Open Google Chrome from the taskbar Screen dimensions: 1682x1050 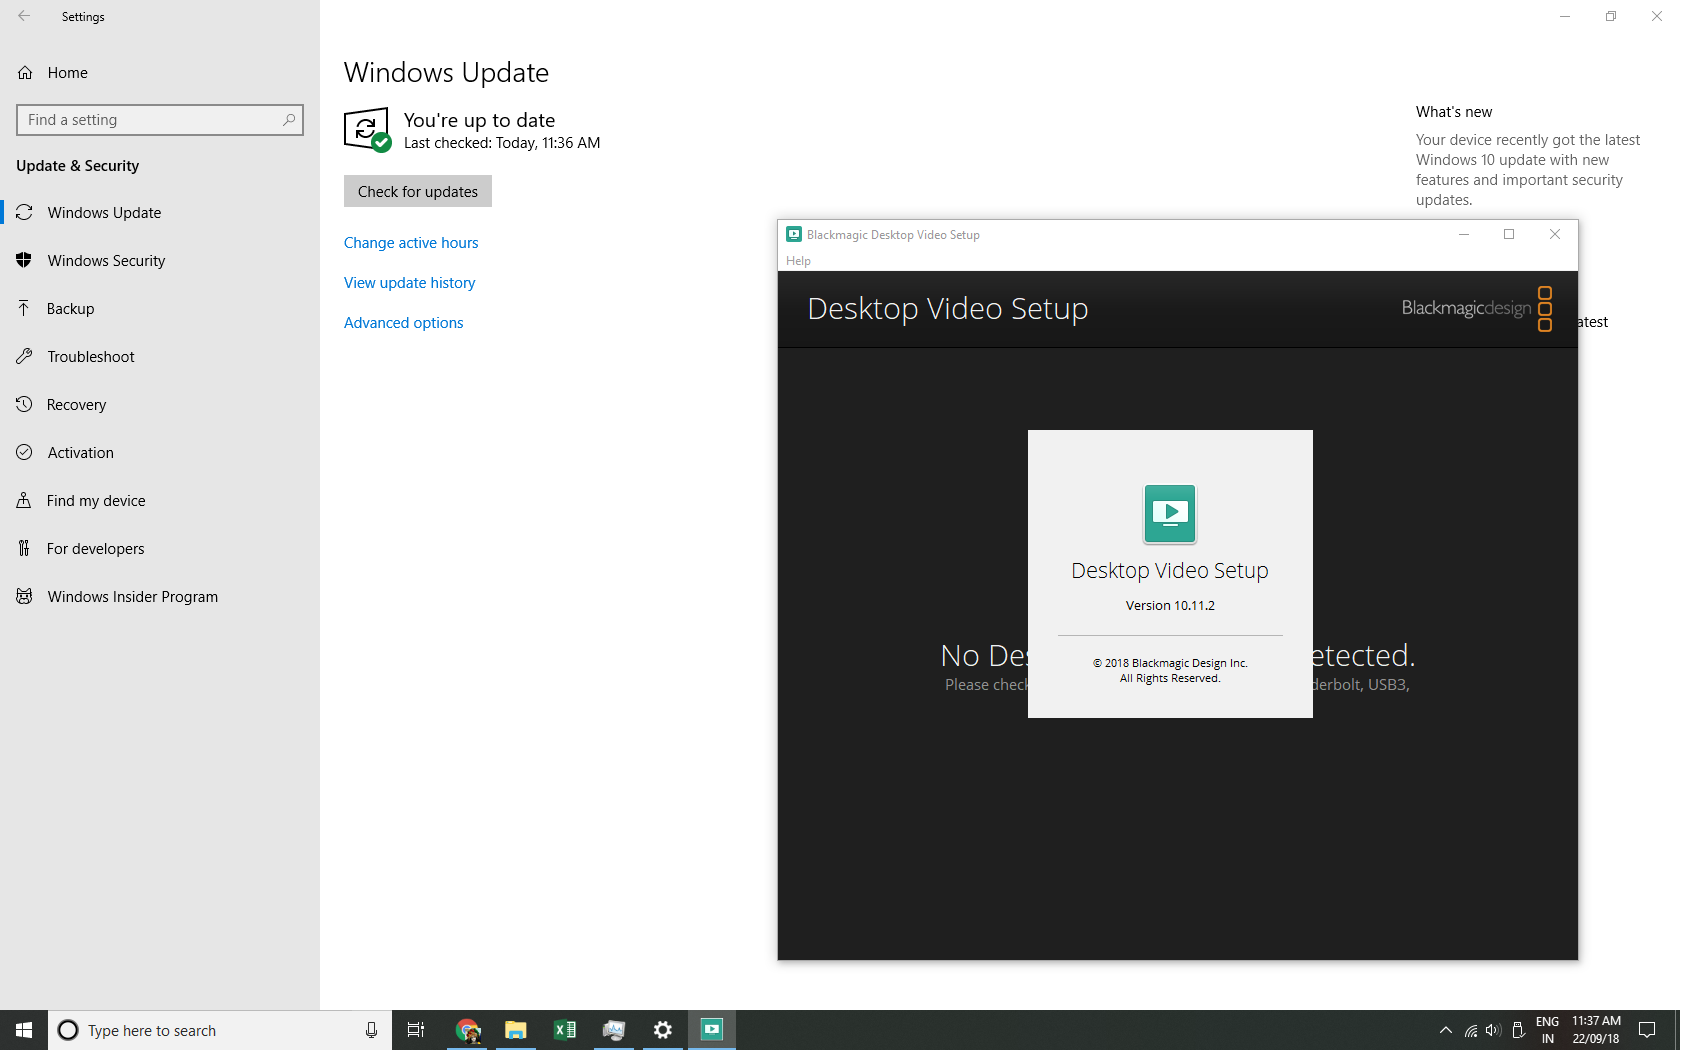point(468,1030)
